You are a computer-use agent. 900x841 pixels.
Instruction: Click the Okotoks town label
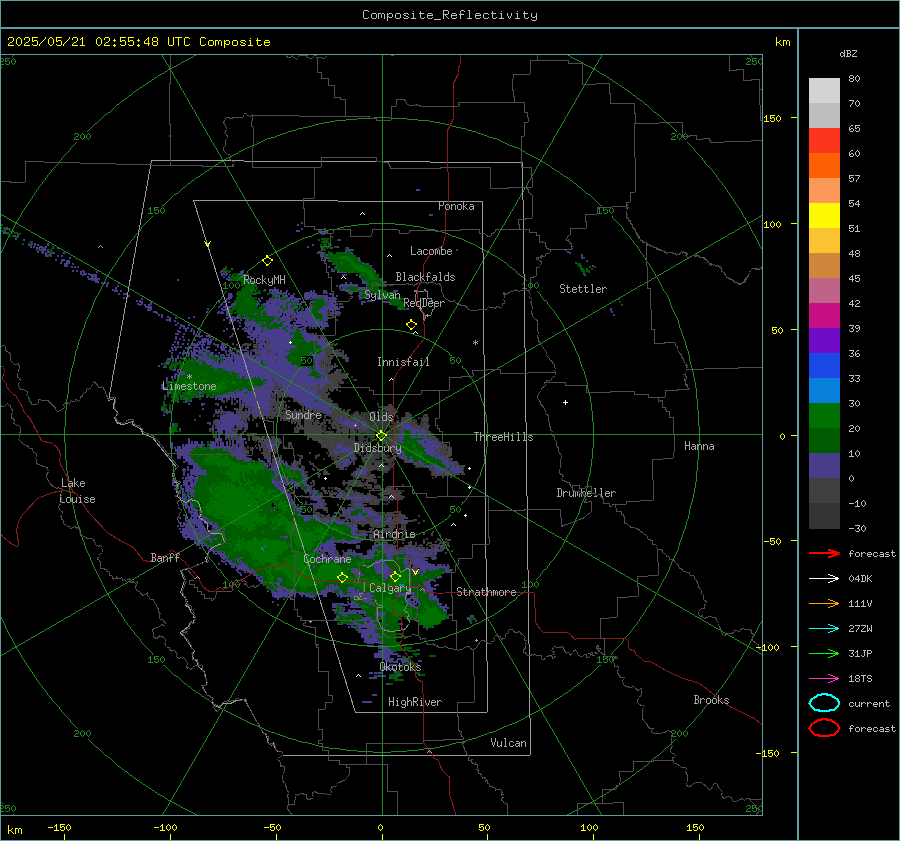tap(400, 667)
